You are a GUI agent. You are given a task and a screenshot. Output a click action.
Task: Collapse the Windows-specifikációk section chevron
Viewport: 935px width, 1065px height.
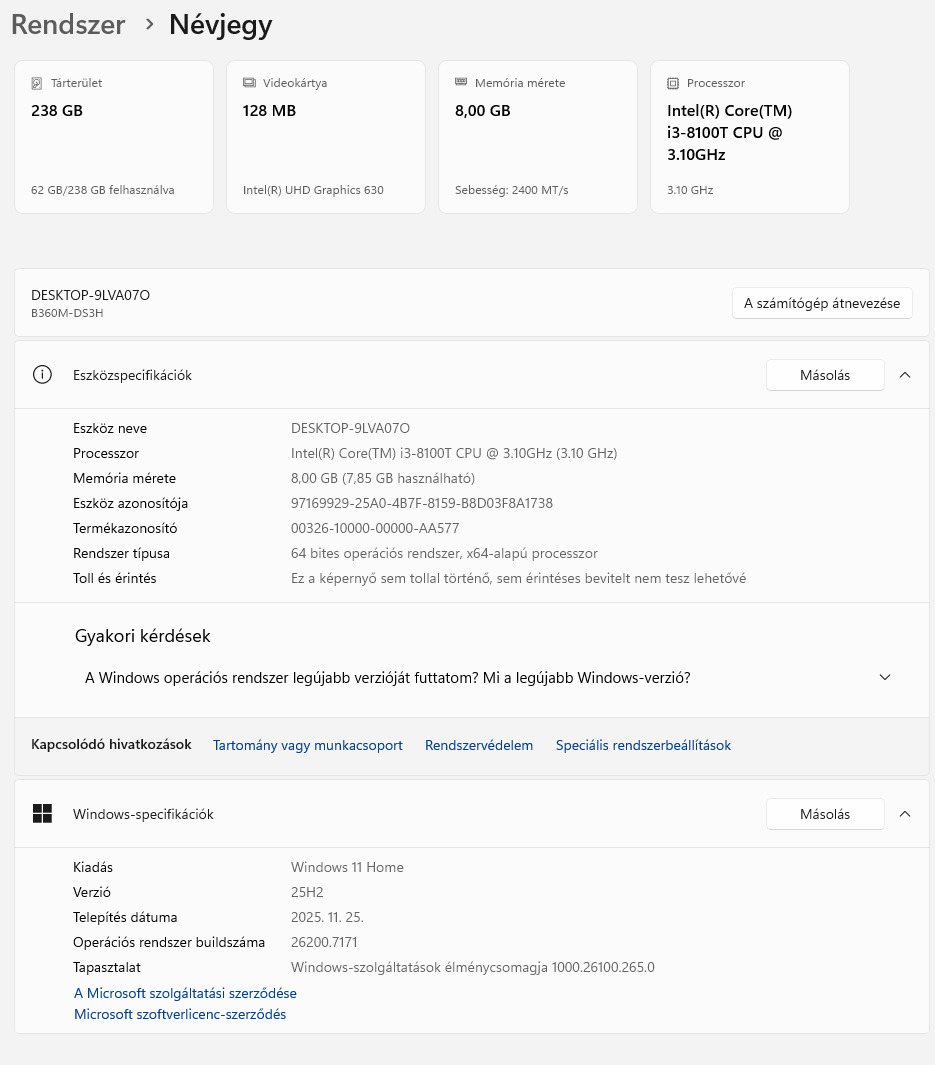[905, 814]
